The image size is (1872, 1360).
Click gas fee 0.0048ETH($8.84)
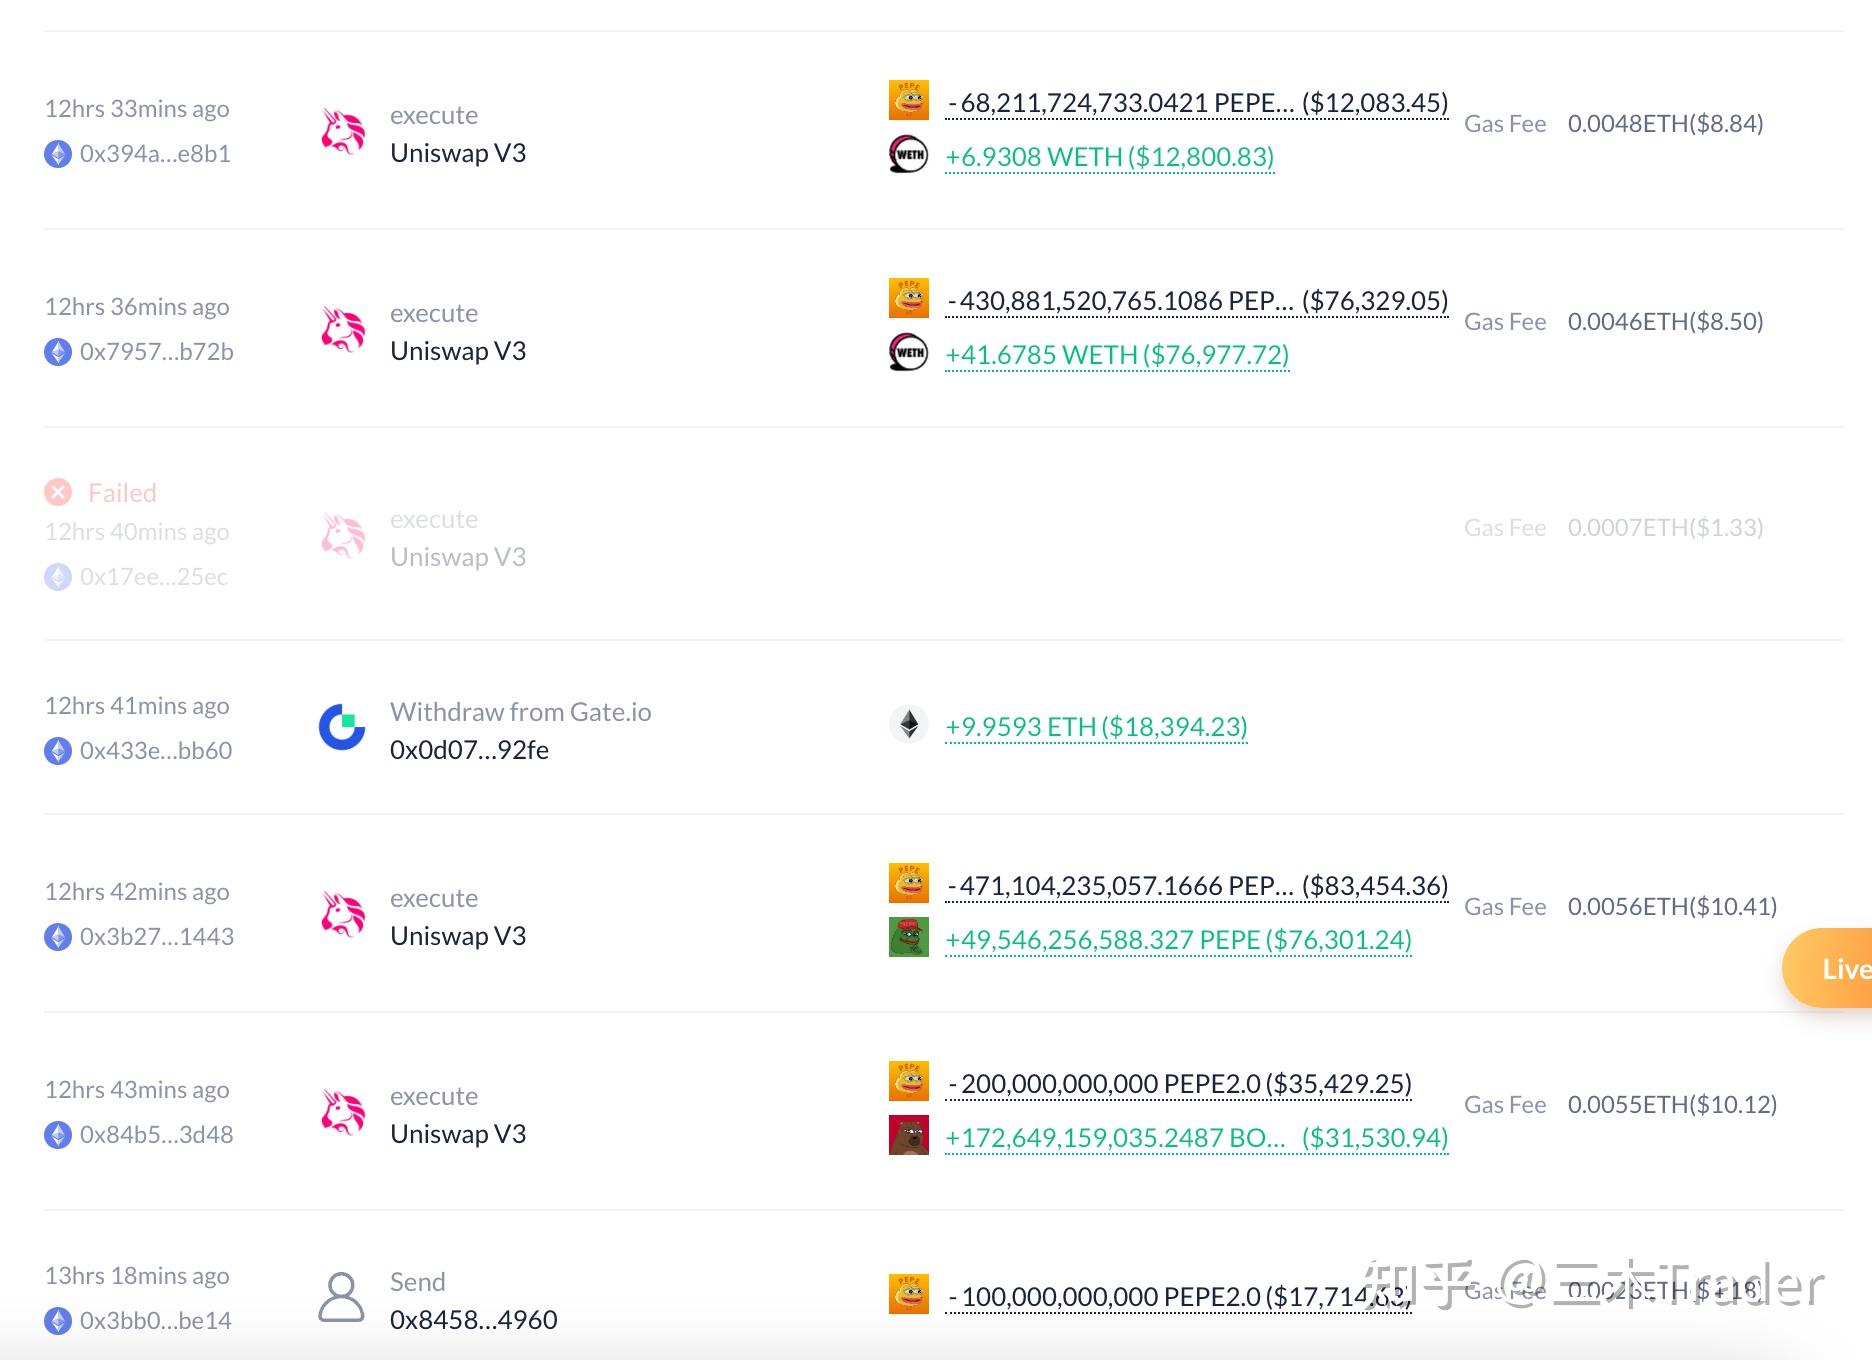click(x=1665, y=124)
